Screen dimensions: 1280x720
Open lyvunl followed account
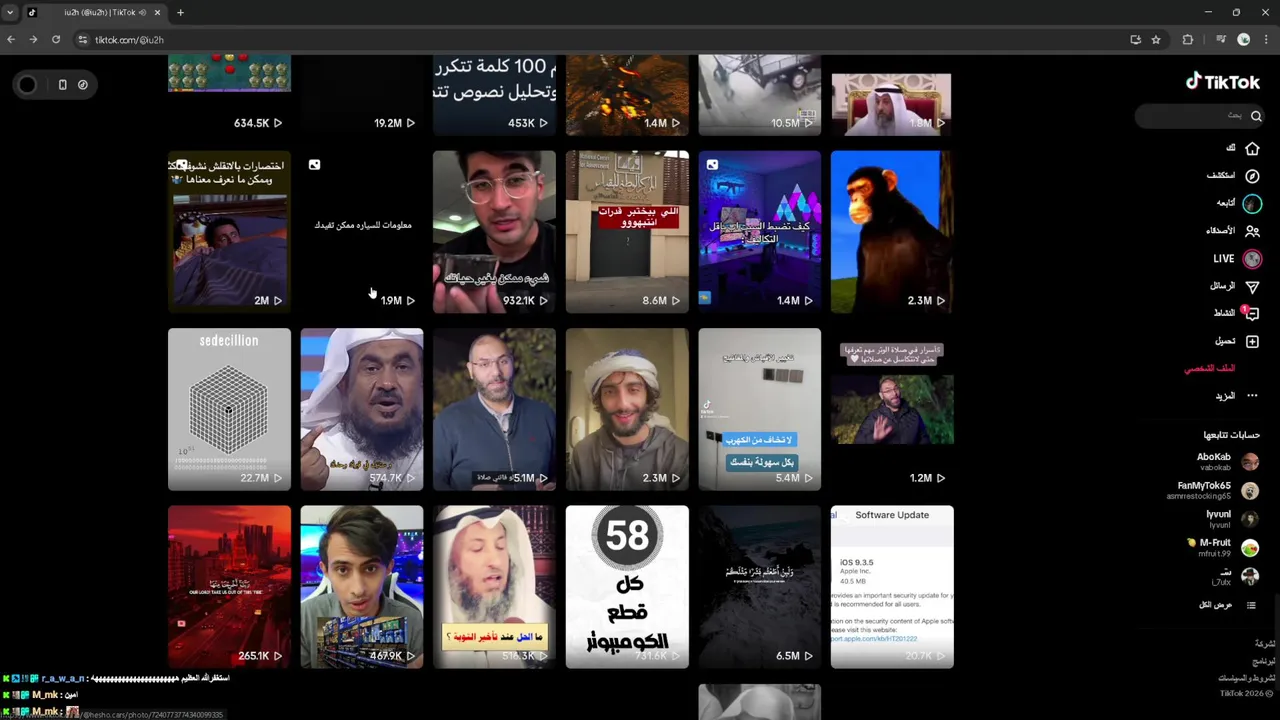click(x=1232, y=519)
